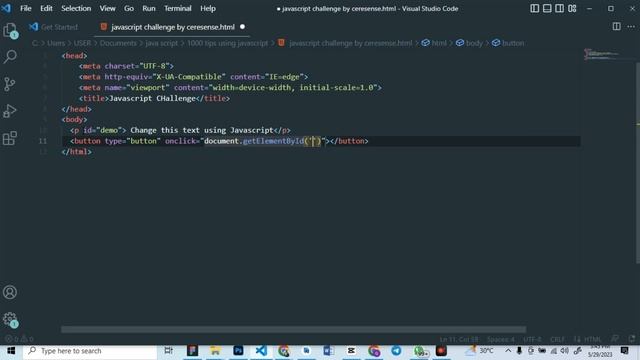Select the Documents breadcrumb

point(118,43)
